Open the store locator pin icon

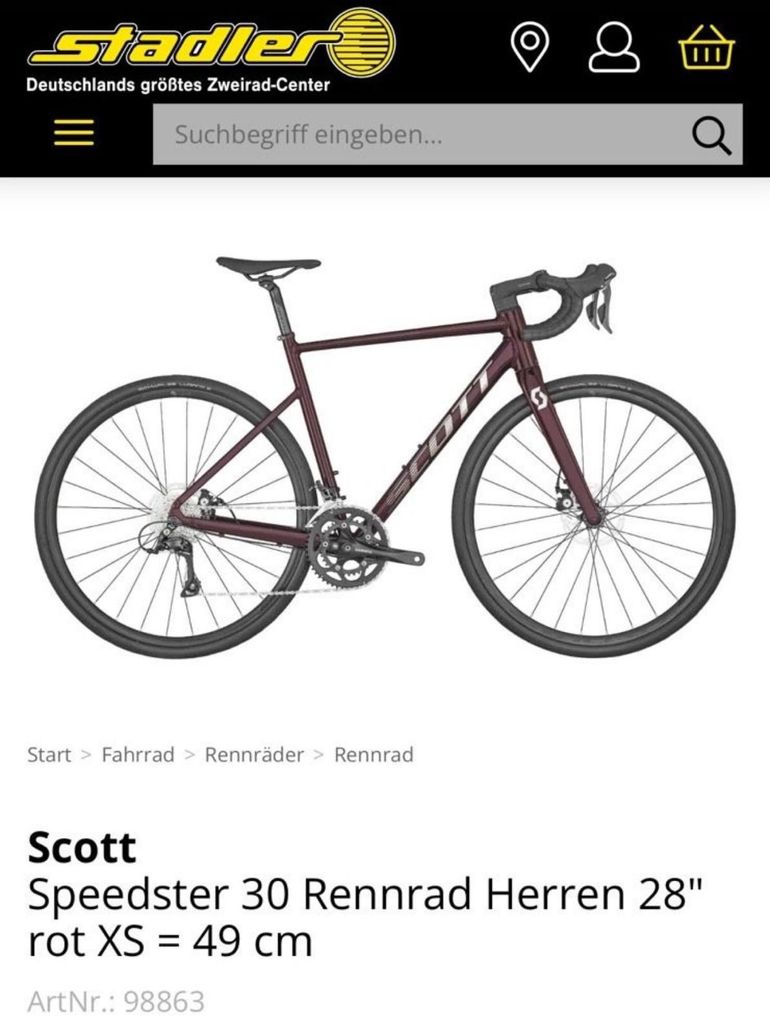(x=530, y=47)
